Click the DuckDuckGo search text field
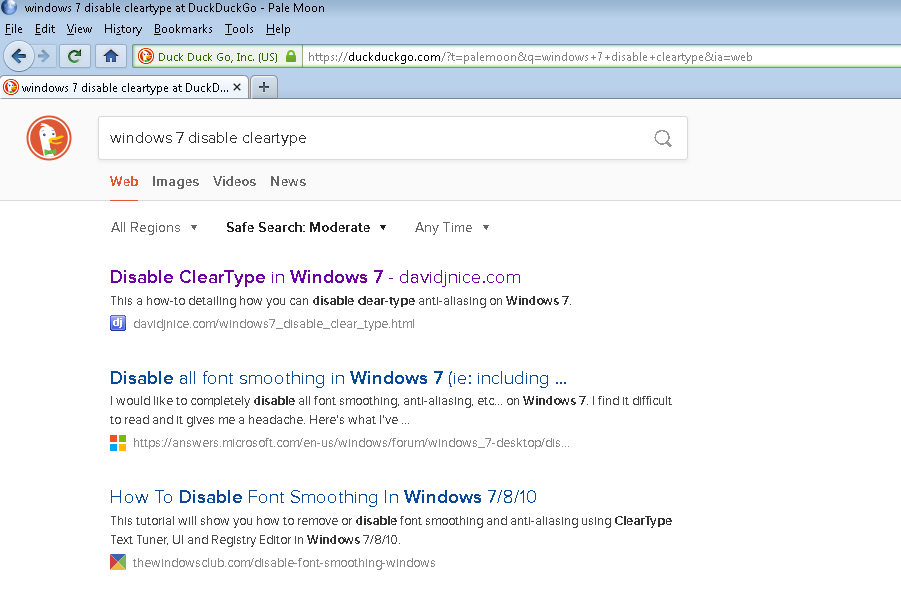 [x=370, y=138]
